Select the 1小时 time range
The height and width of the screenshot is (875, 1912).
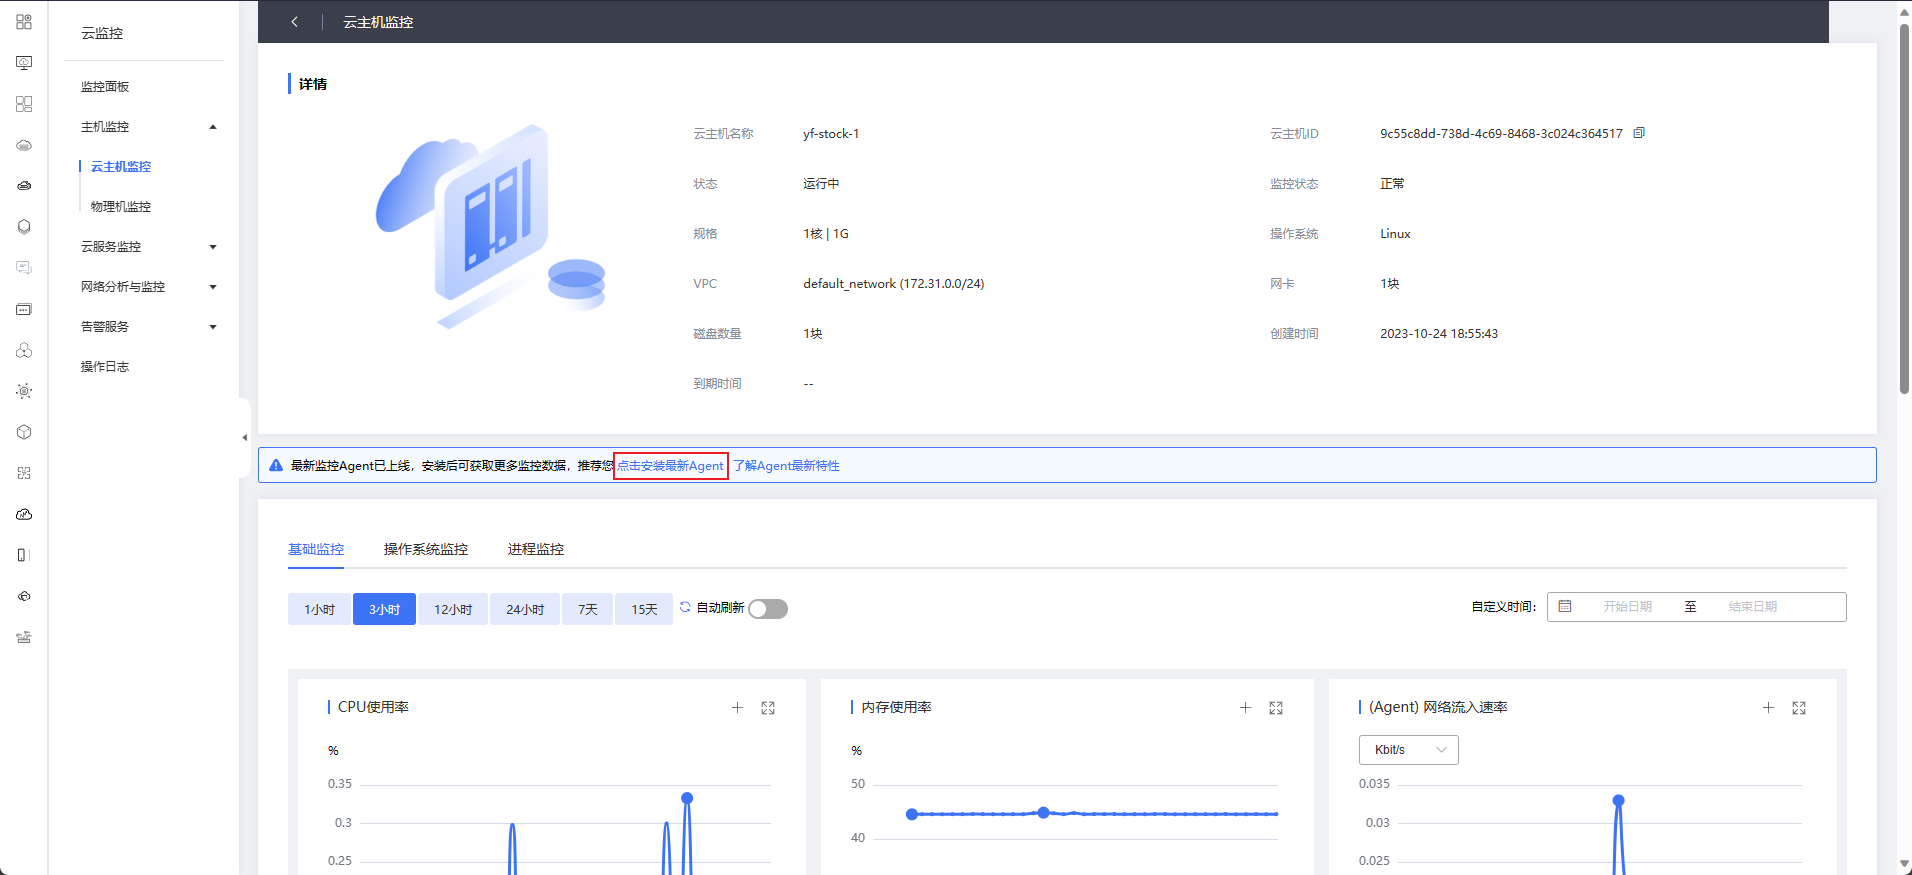319,609
